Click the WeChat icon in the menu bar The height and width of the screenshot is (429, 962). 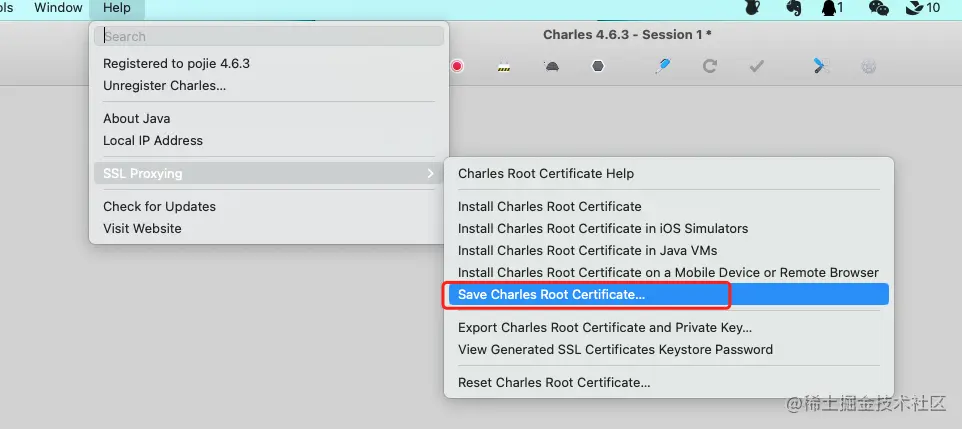click(x=879, y=8)
